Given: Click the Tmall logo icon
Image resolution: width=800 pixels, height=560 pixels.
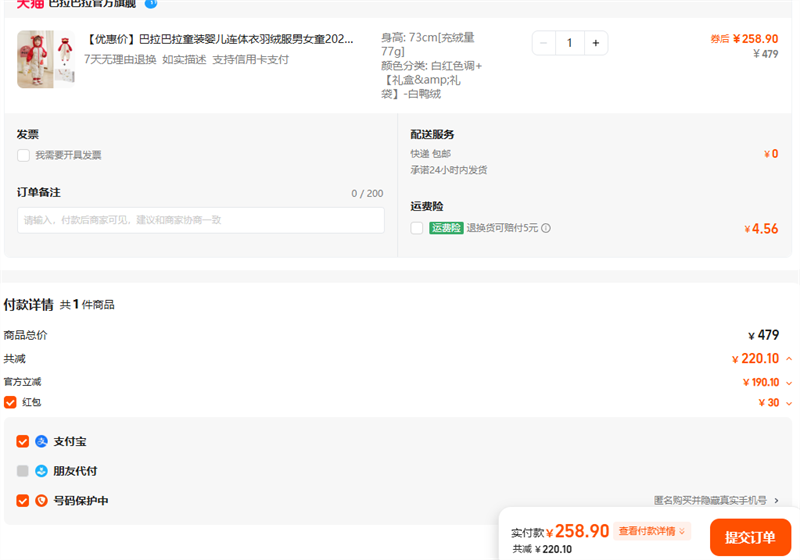Looking at the screenshot, I should coord(30,4).
